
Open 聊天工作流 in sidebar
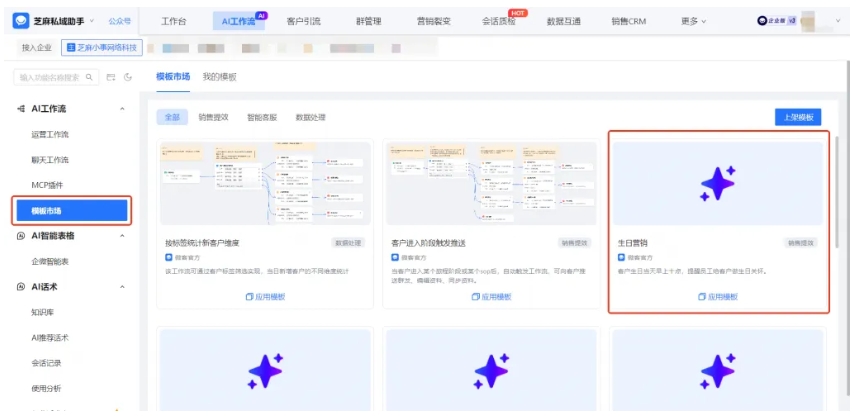point(50,160)
